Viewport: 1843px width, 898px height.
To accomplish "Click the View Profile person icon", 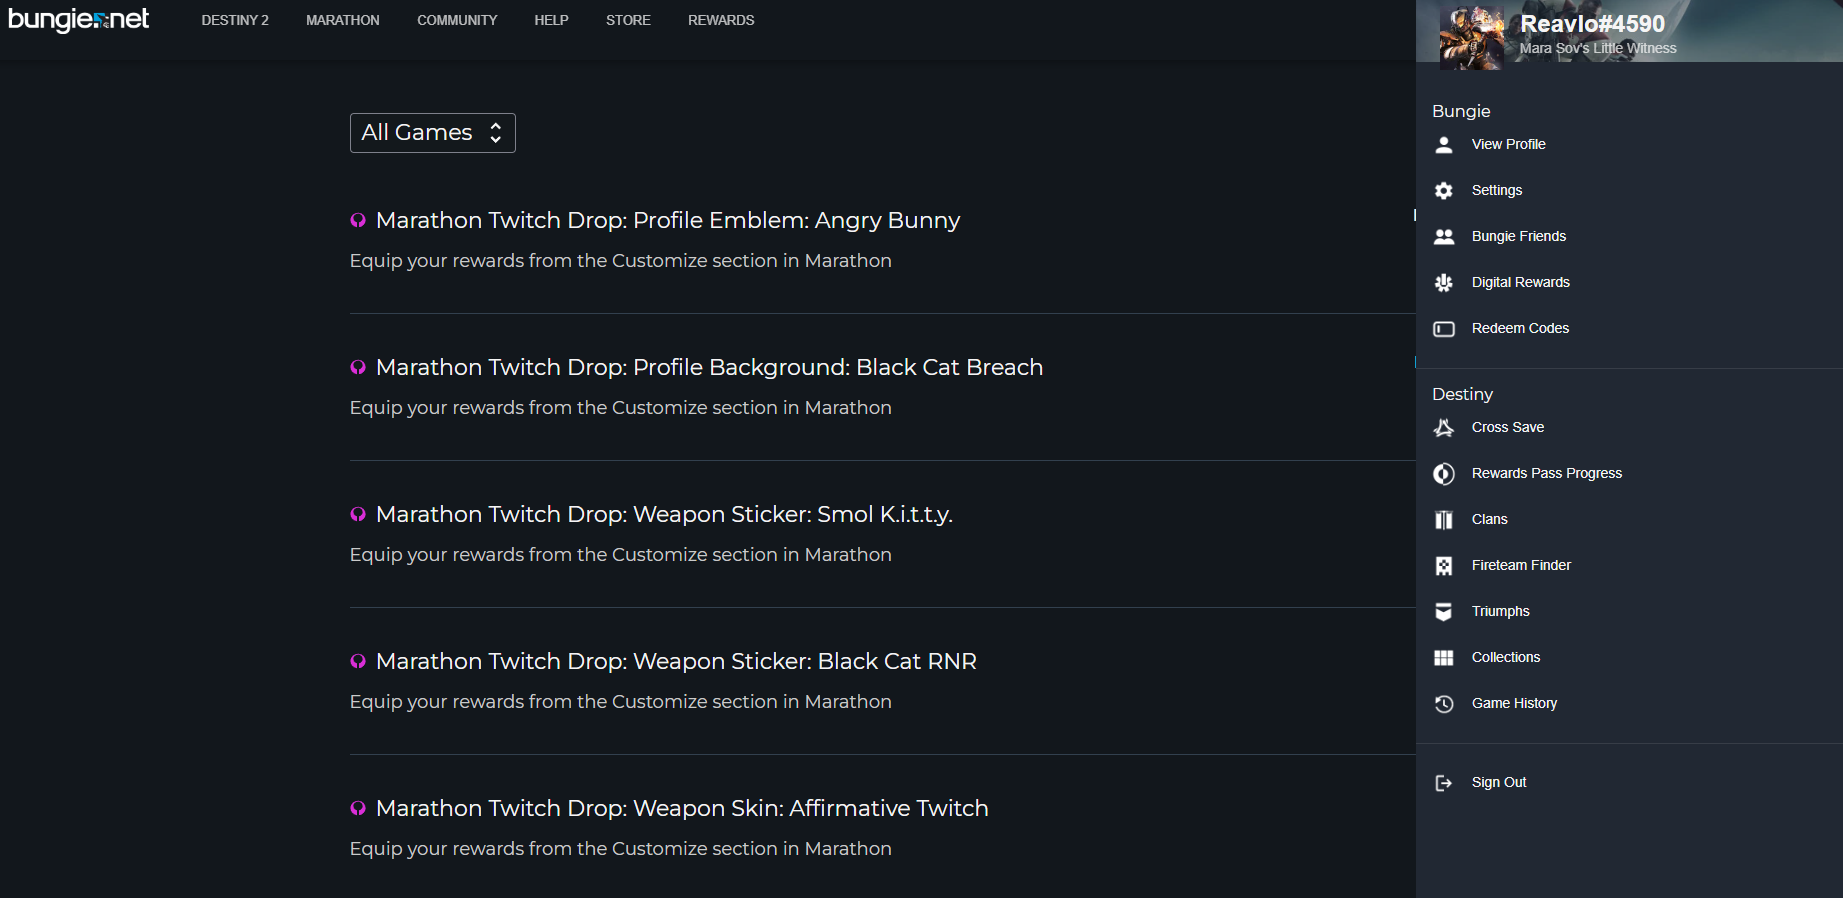I will coord(1443,145).
